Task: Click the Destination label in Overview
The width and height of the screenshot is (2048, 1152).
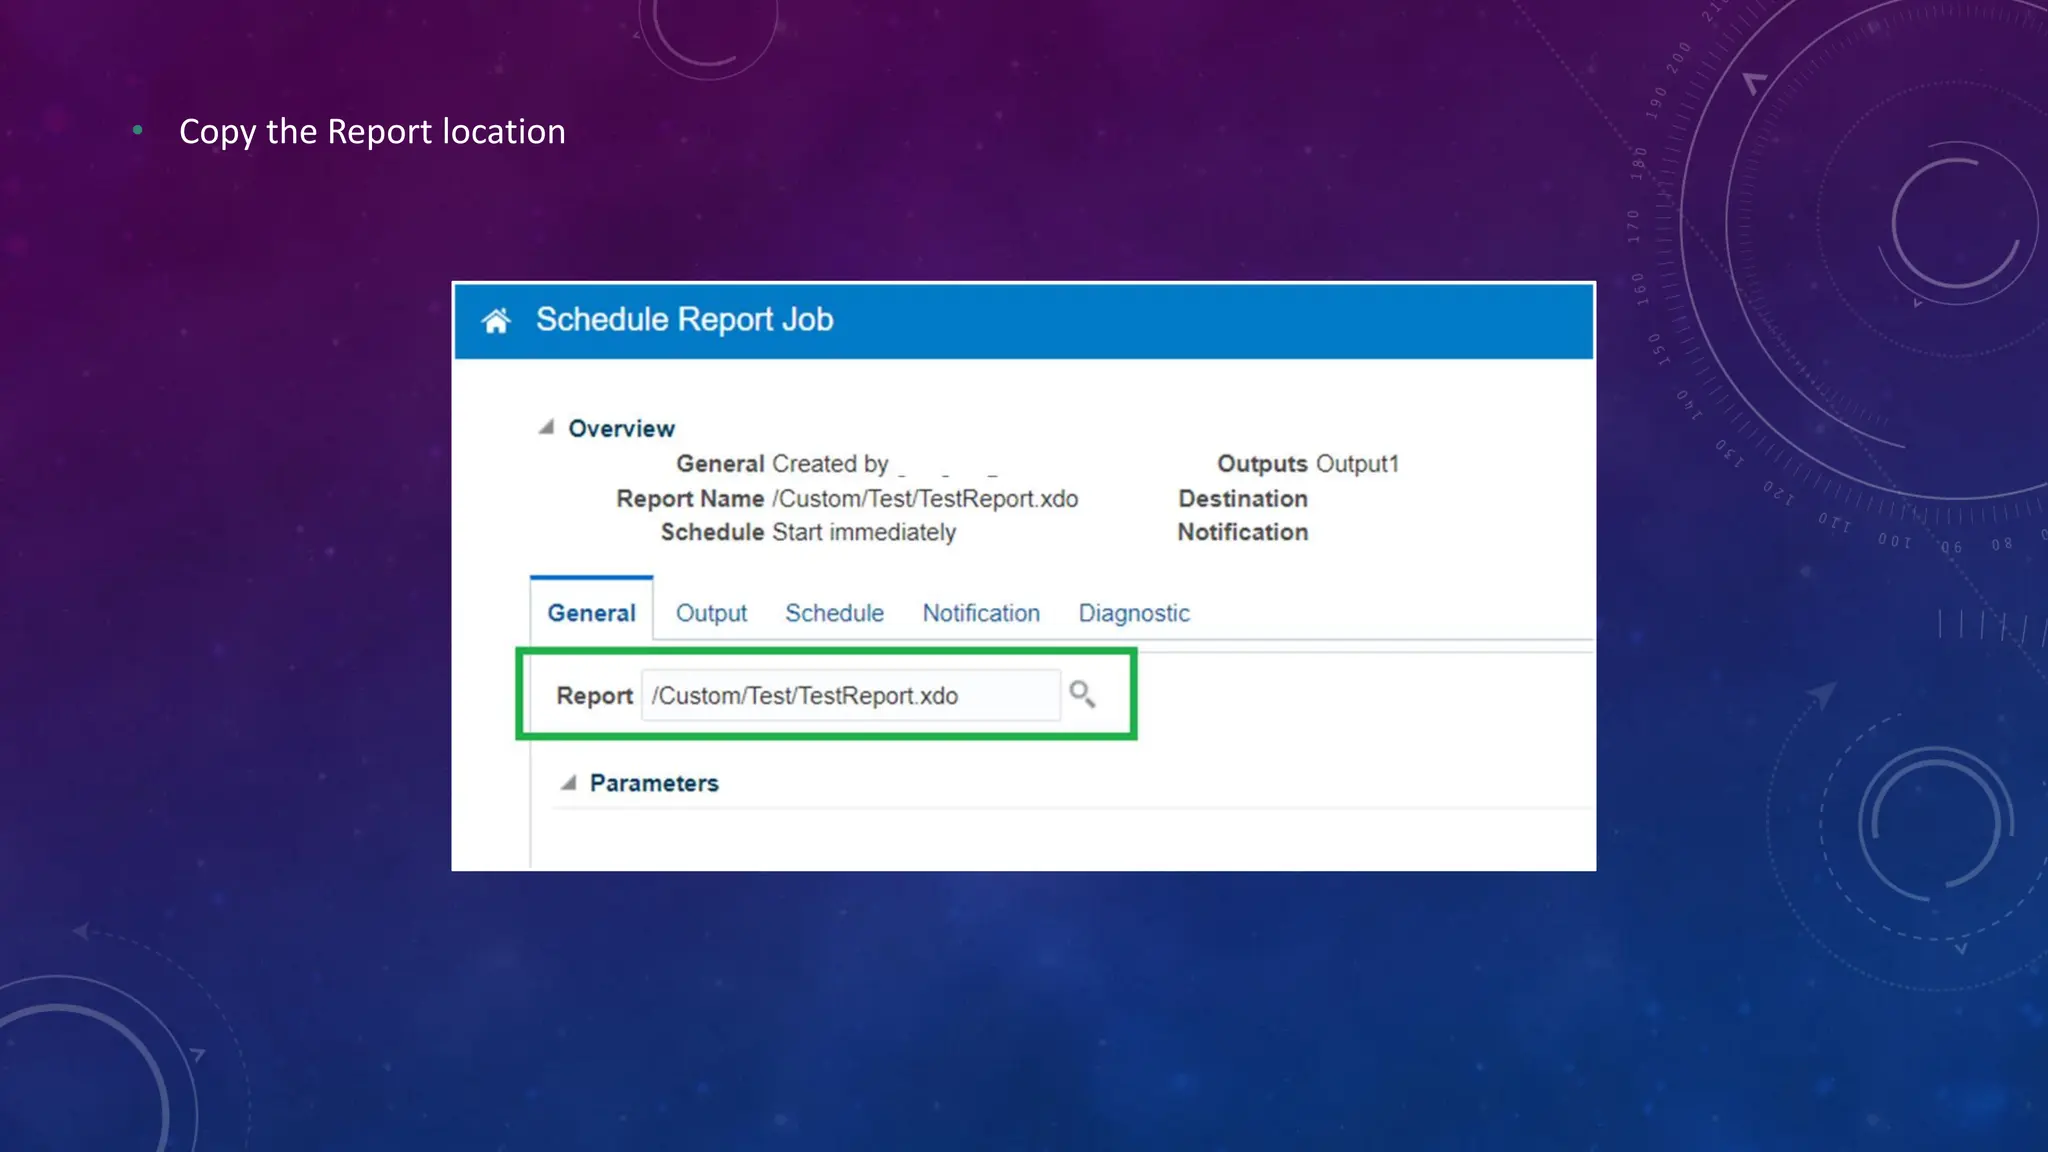Action: click(x=1242, y=499)
